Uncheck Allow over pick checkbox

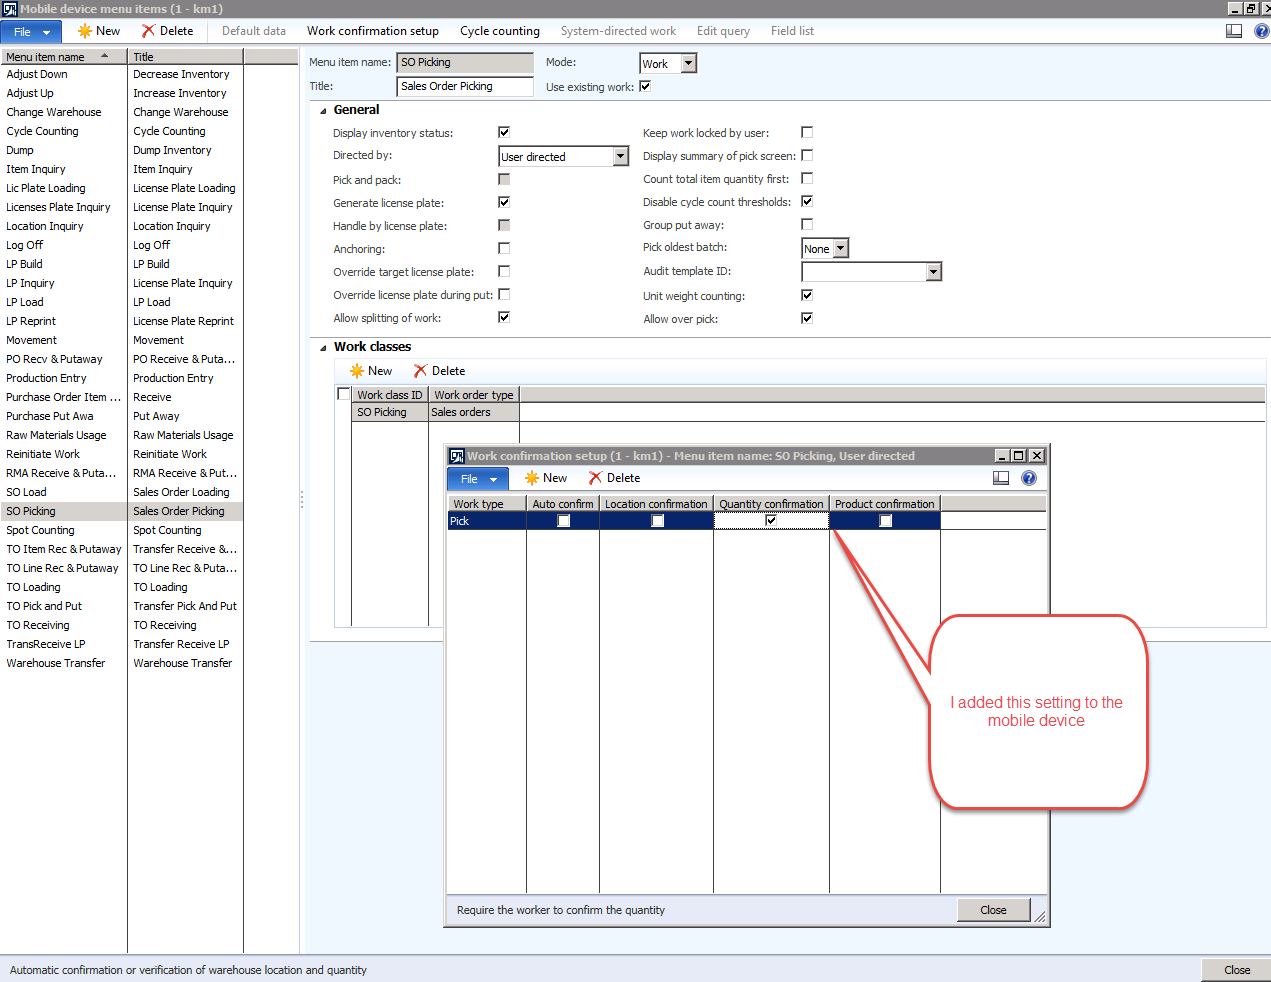[807, 318]
